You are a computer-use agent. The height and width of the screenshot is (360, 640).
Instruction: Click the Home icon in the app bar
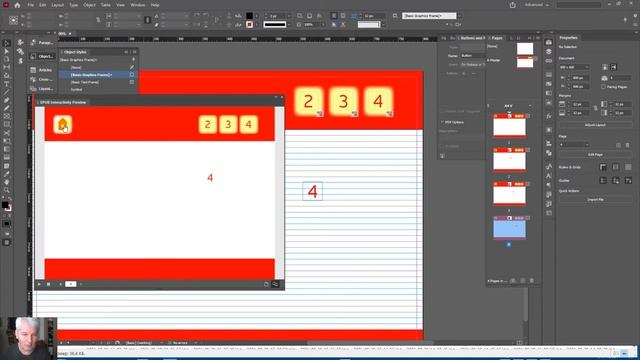17,5
